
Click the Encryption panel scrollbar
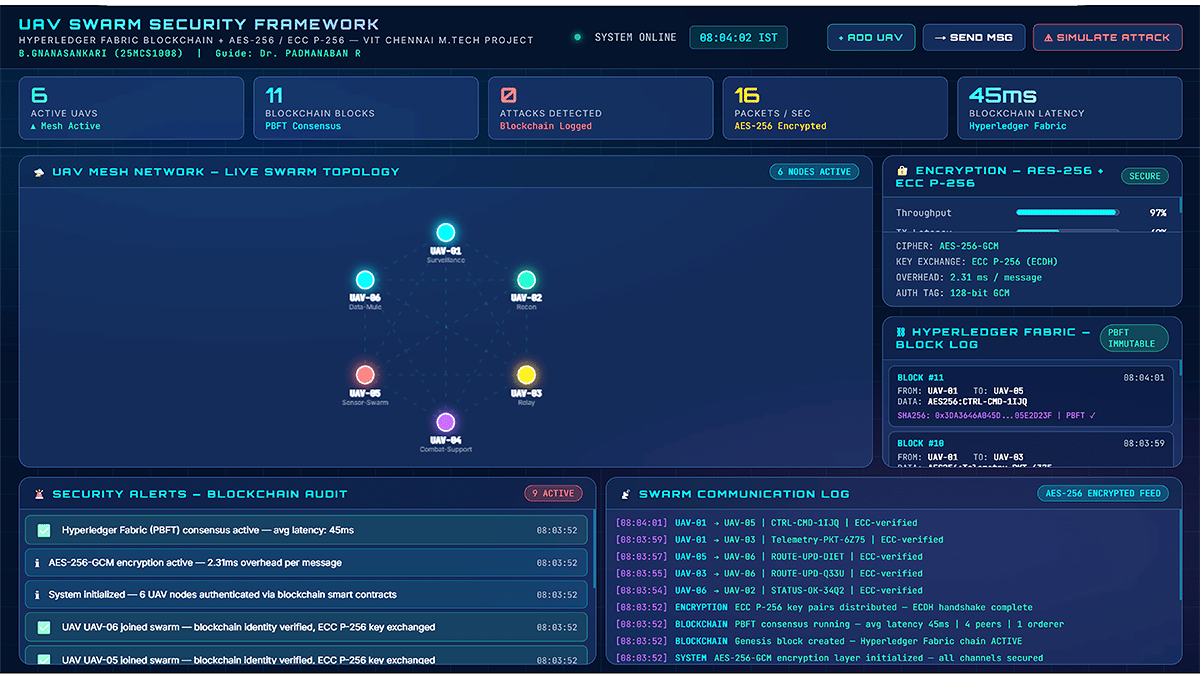coord(1180,205)
